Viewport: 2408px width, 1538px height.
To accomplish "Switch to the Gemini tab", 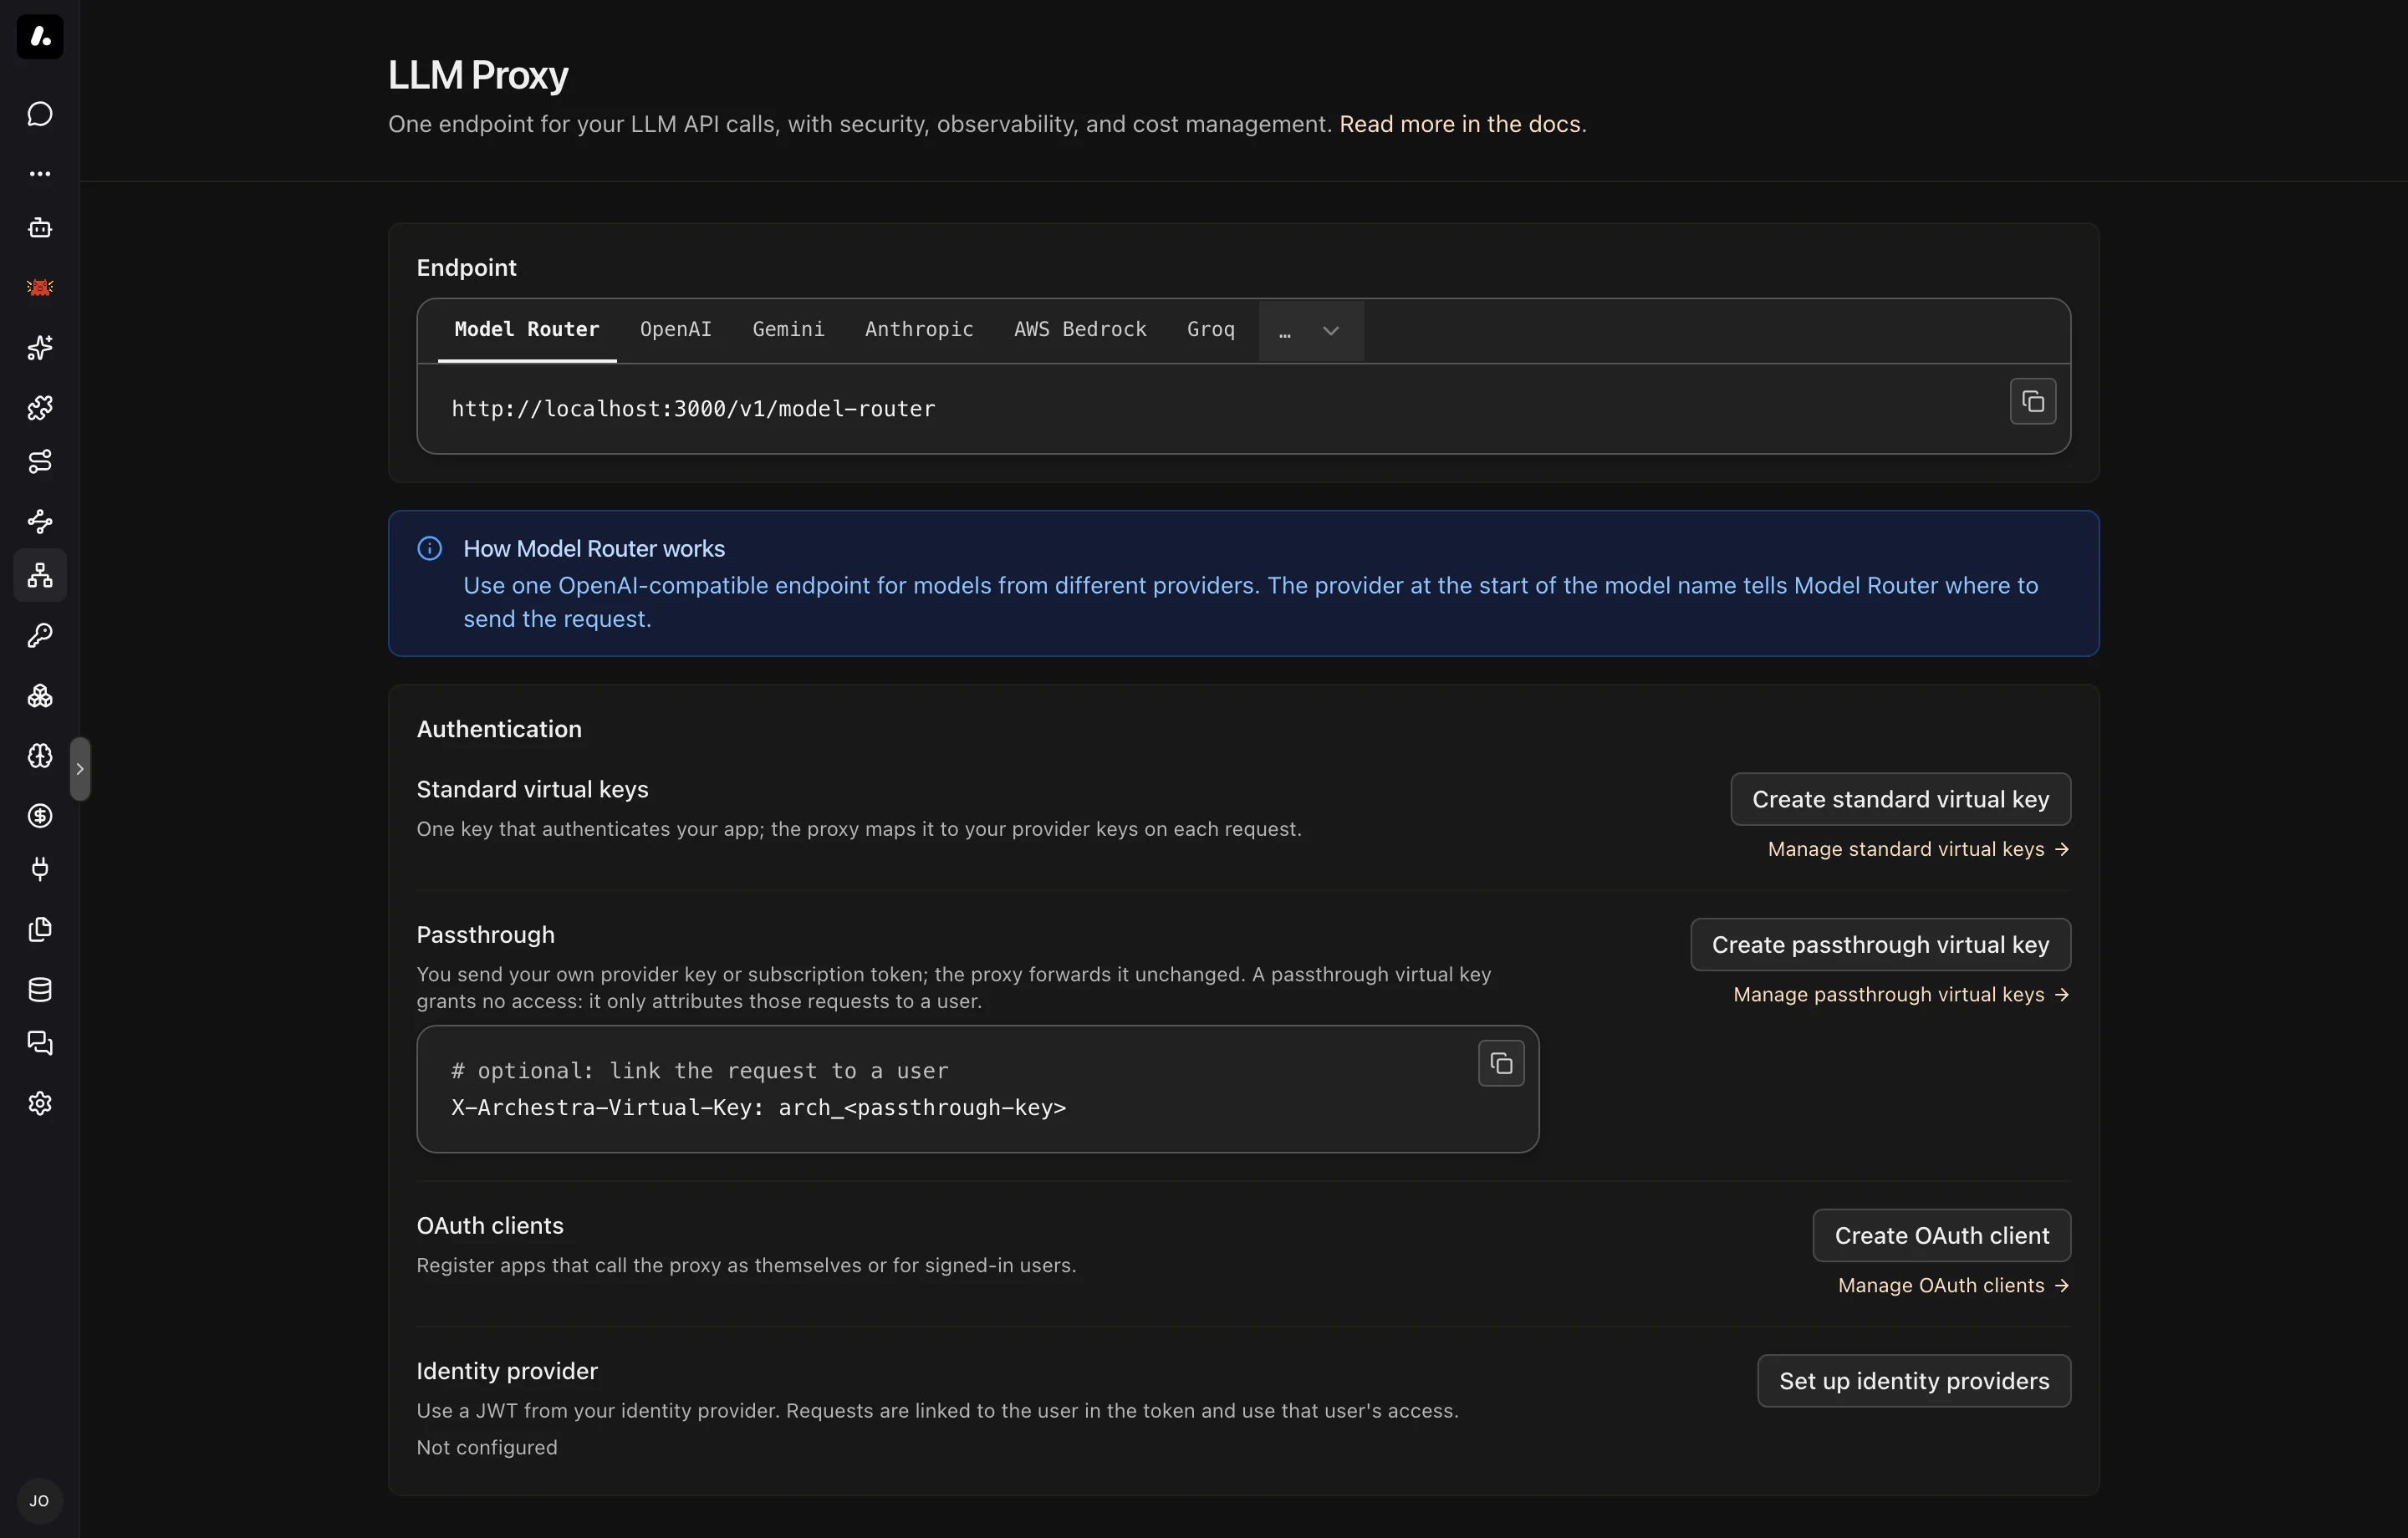I will pos(788,330).
